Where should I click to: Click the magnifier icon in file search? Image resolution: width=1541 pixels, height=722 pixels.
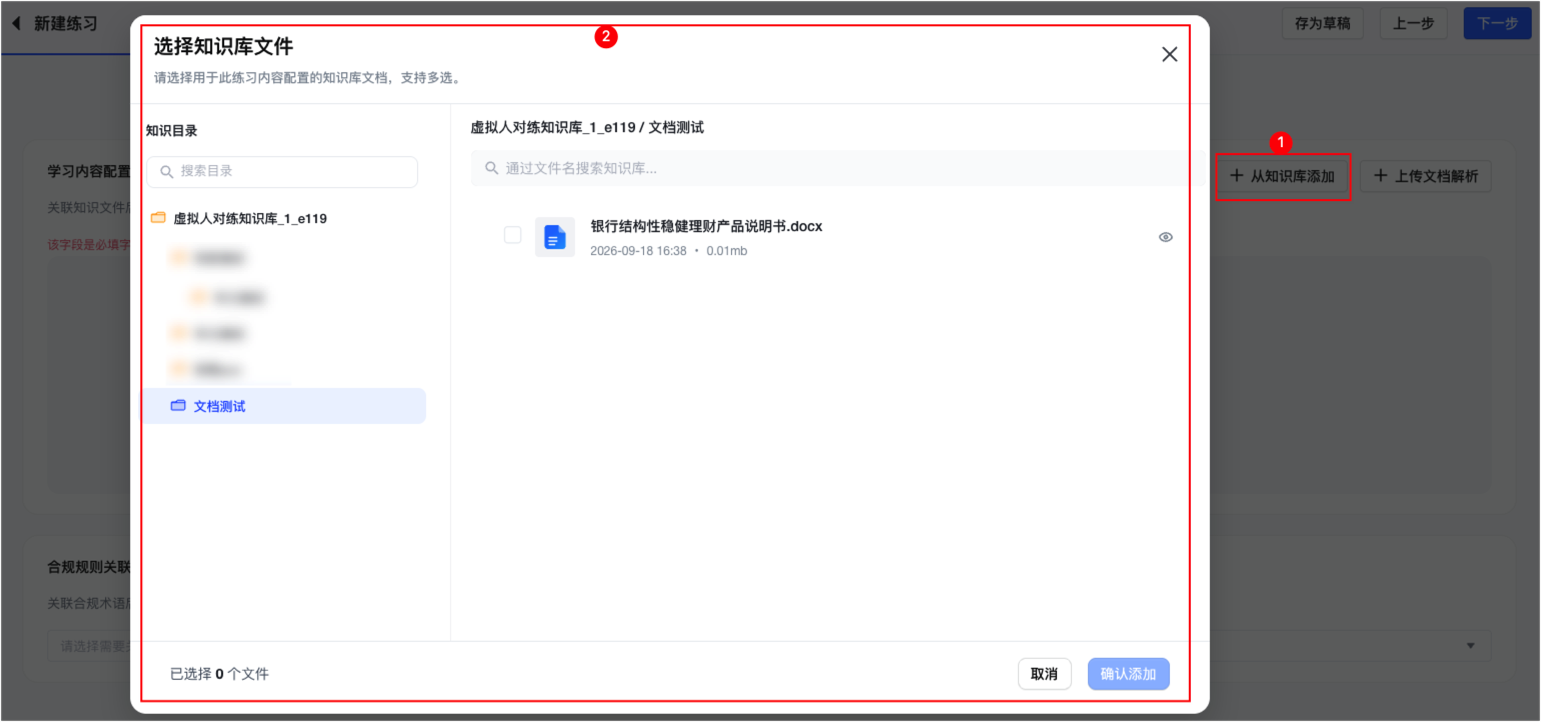491,168
